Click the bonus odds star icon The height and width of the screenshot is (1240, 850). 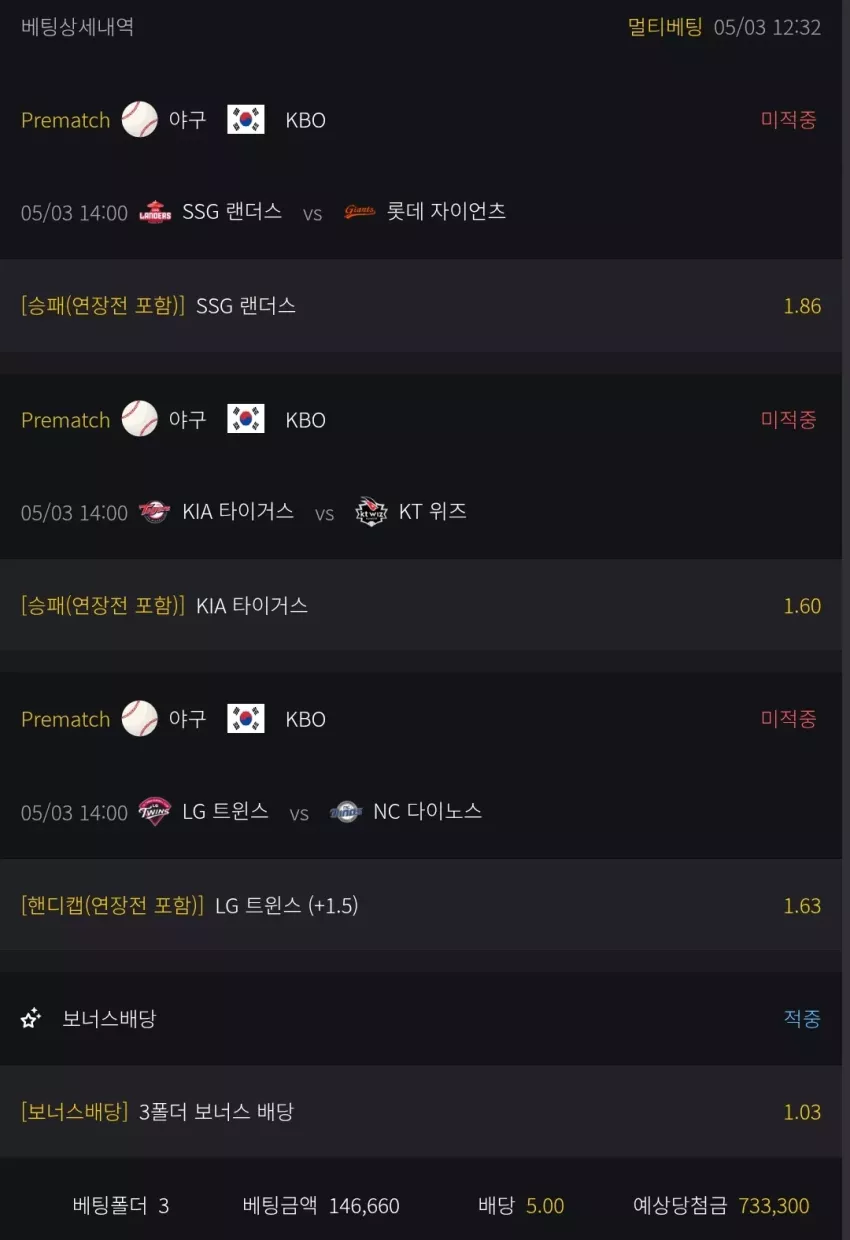[31, 1019]
